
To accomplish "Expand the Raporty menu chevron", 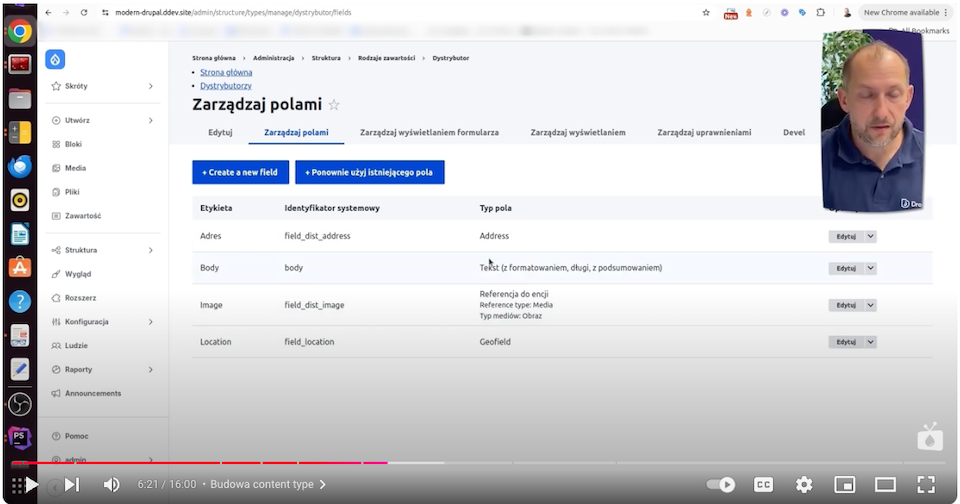I will coord(151,370).
